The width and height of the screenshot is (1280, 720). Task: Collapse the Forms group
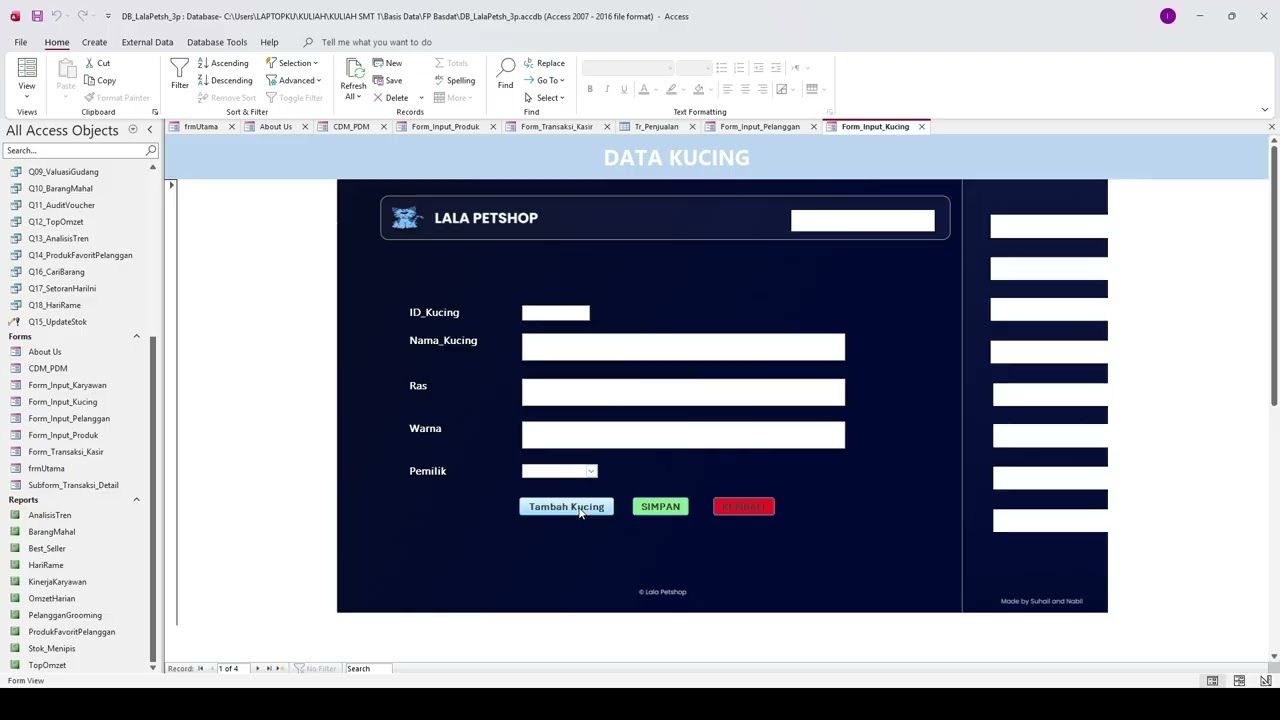pos(136,336)
